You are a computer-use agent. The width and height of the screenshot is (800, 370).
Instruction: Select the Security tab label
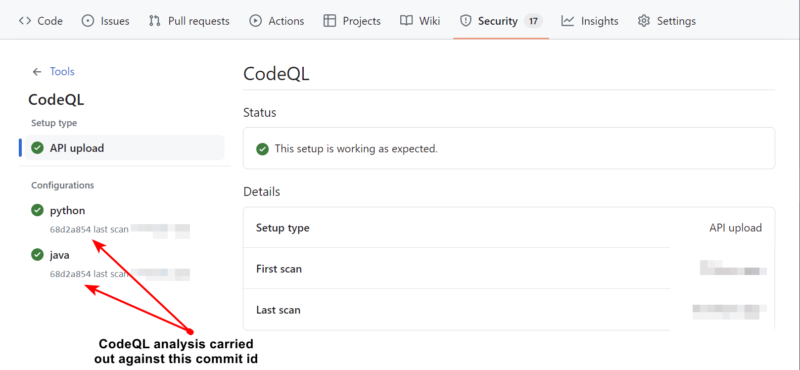coord(497,21)
